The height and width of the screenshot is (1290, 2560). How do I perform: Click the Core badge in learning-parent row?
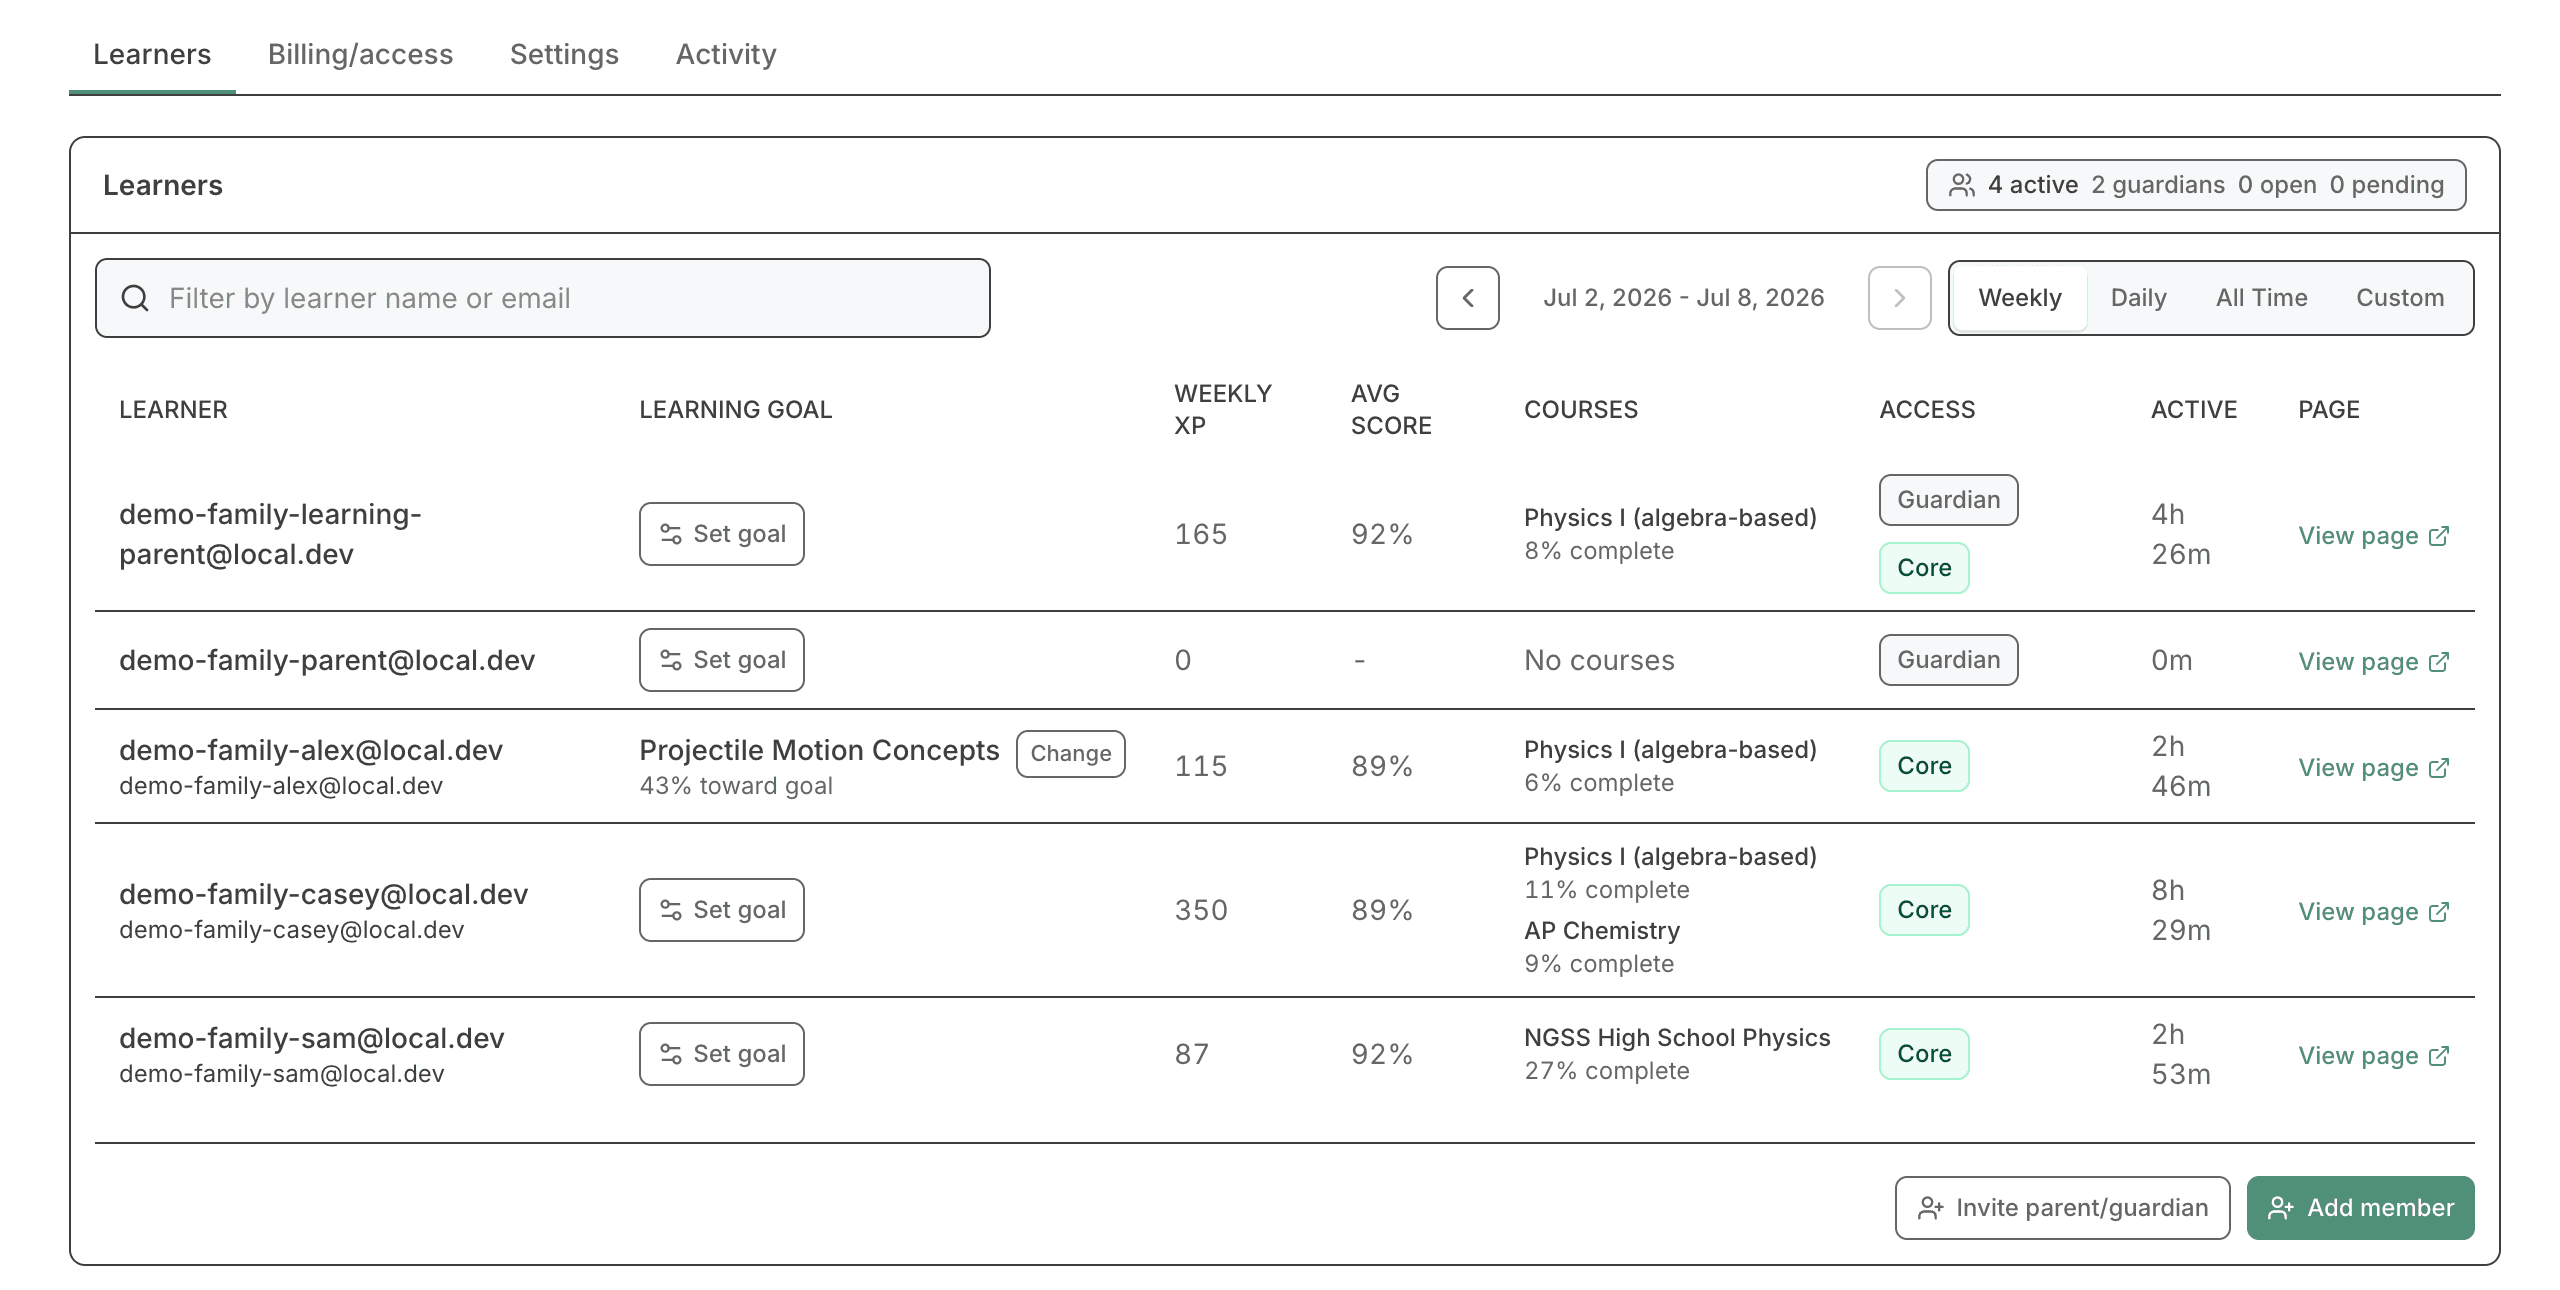[1924, 568]
